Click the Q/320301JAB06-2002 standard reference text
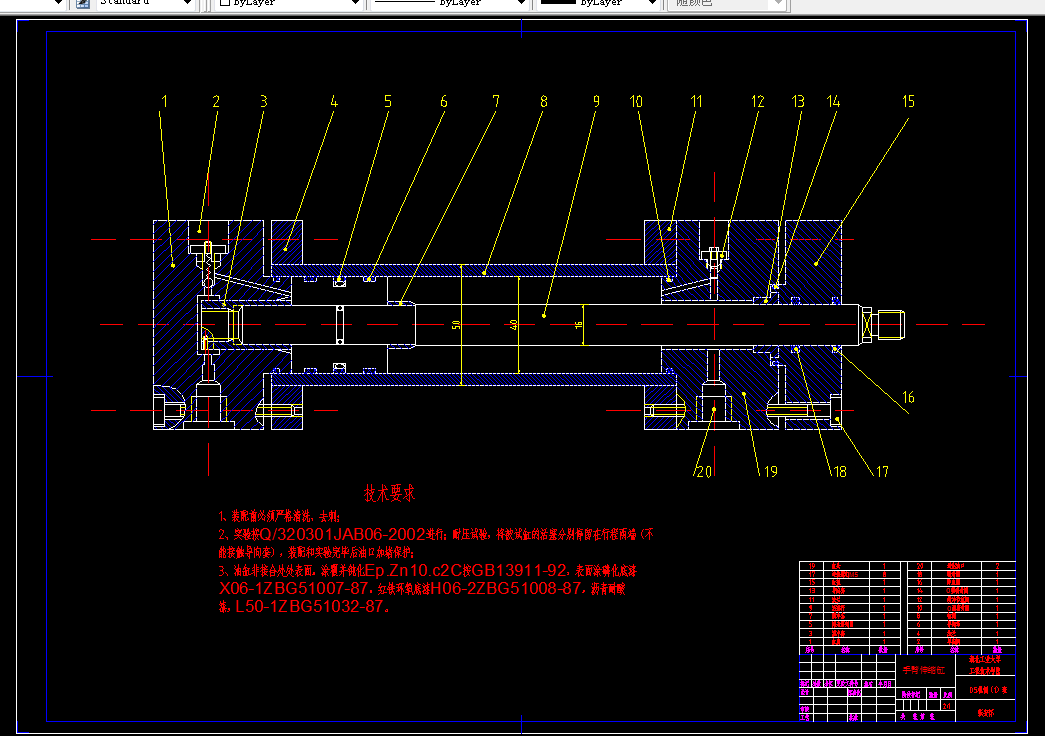Image resolution: width=1045 pixels, height=736 pixels. (x=342, y=534)
